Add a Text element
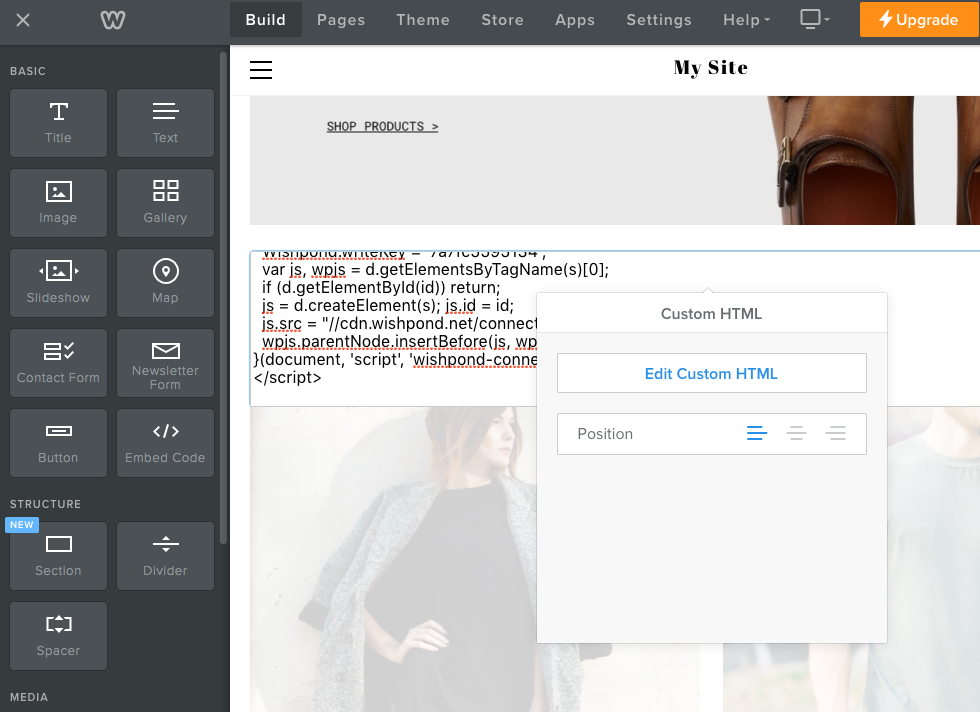The height and width of the screenshot is (712, 980). (165, 123)
